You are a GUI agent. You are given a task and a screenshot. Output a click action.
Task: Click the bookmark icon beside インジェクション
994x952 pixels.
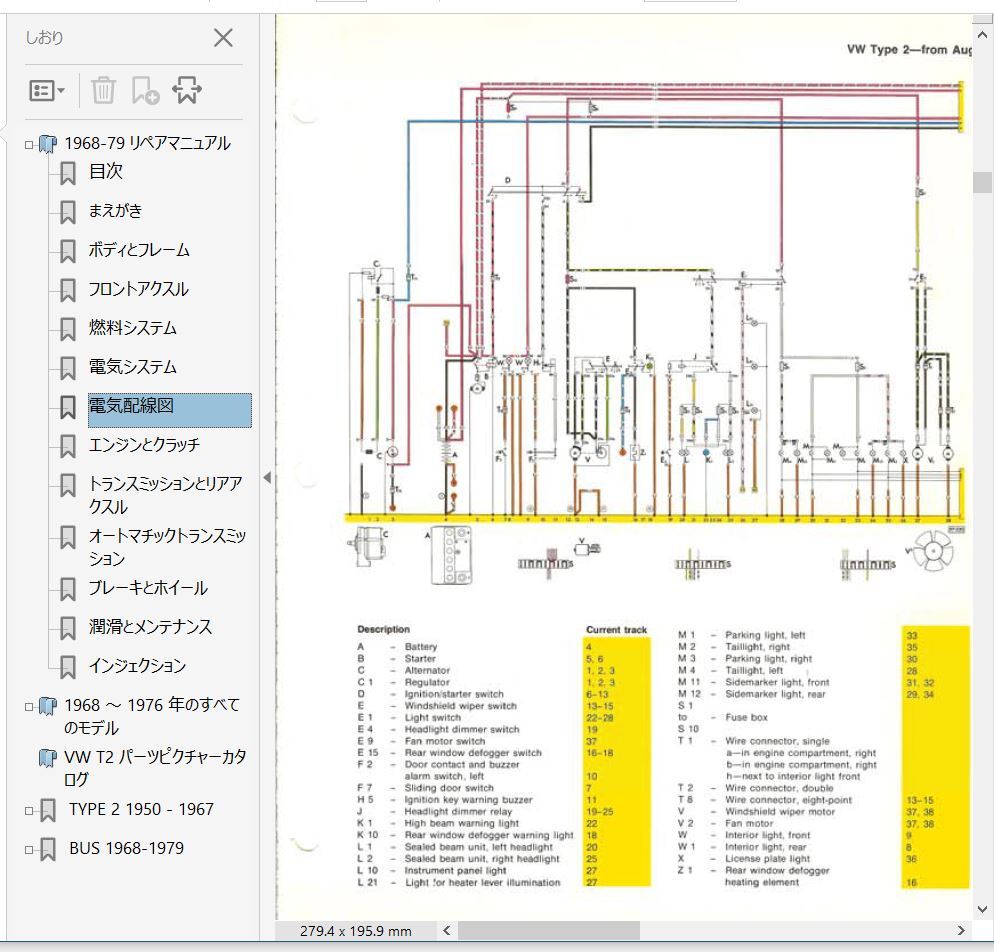(68, 668)
